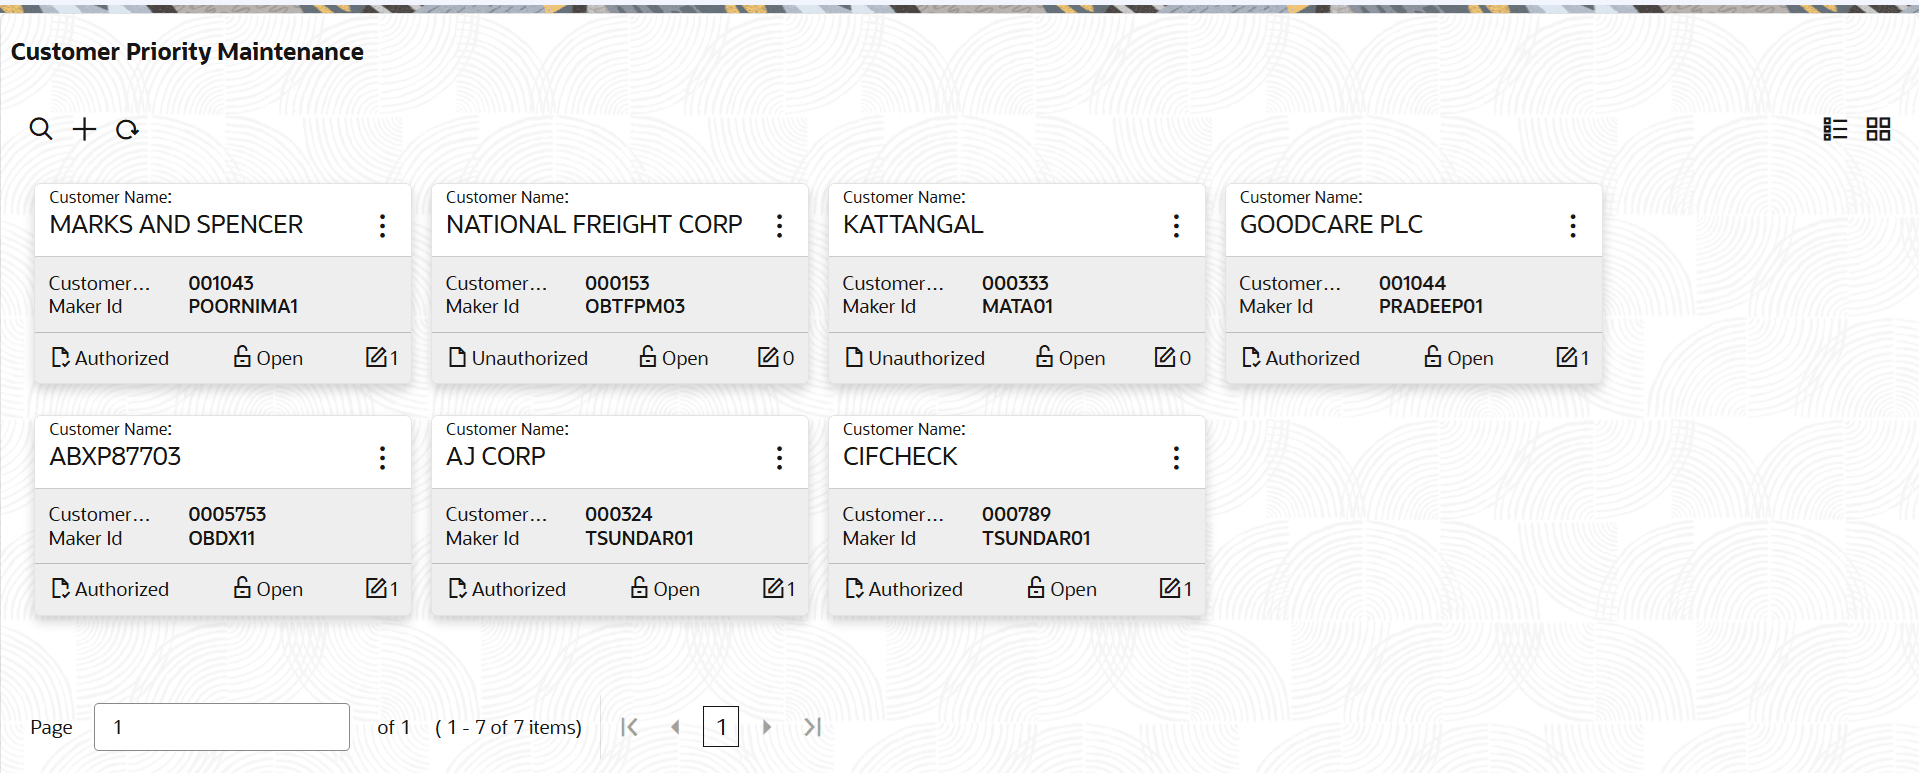The image size is (1919, 773).
Task: Add a new customer priority record
Action: point(85,129)
